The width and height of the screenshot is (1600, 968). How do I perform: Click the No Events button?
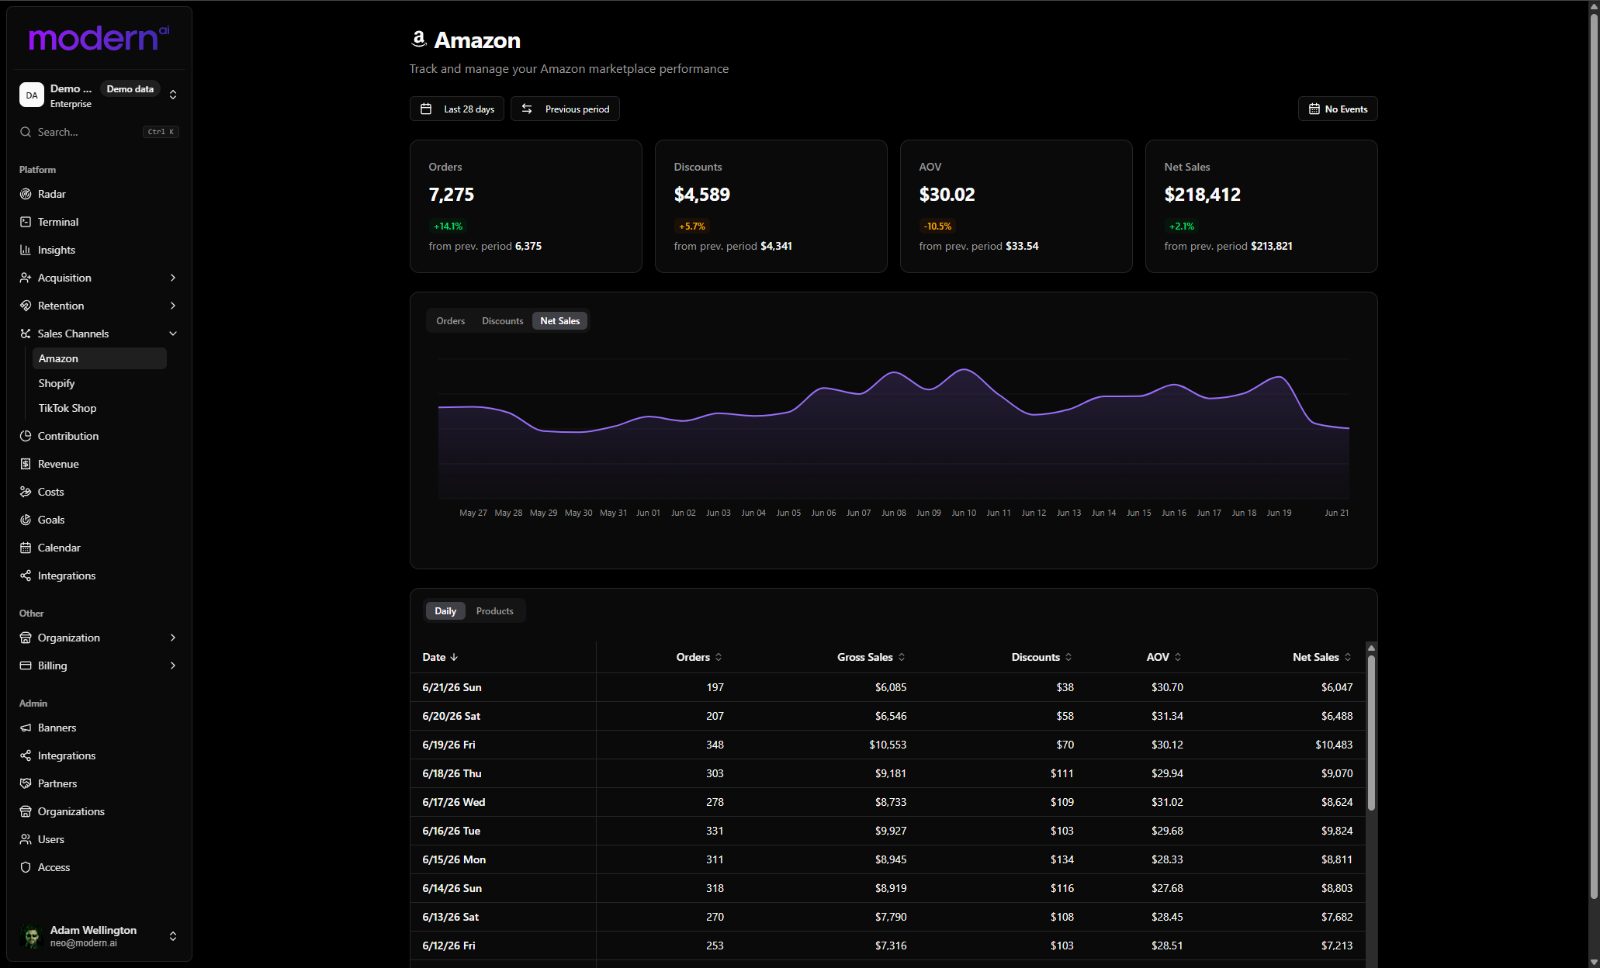1337,109
